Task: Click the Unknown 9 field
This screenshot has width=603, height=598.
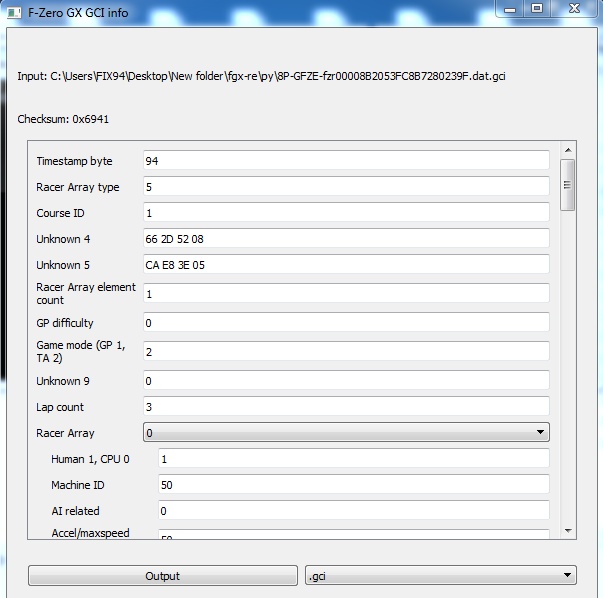Action: 346,381
